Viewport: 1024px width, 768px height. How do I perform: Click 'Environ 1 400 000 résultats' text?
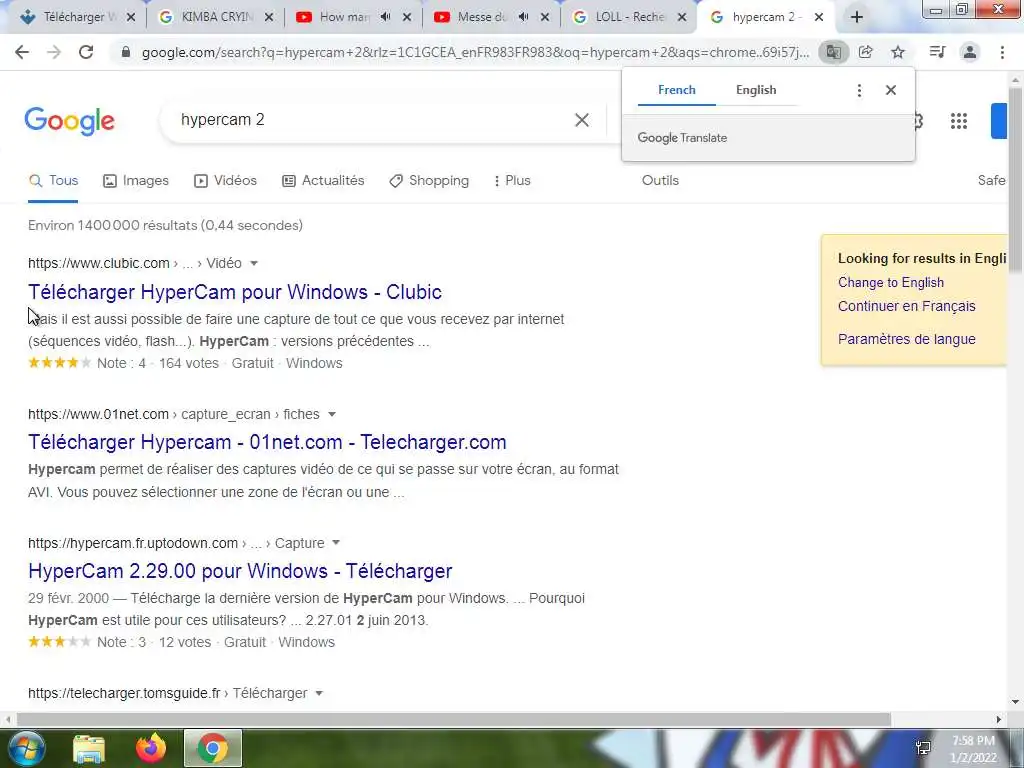[165, 225]
